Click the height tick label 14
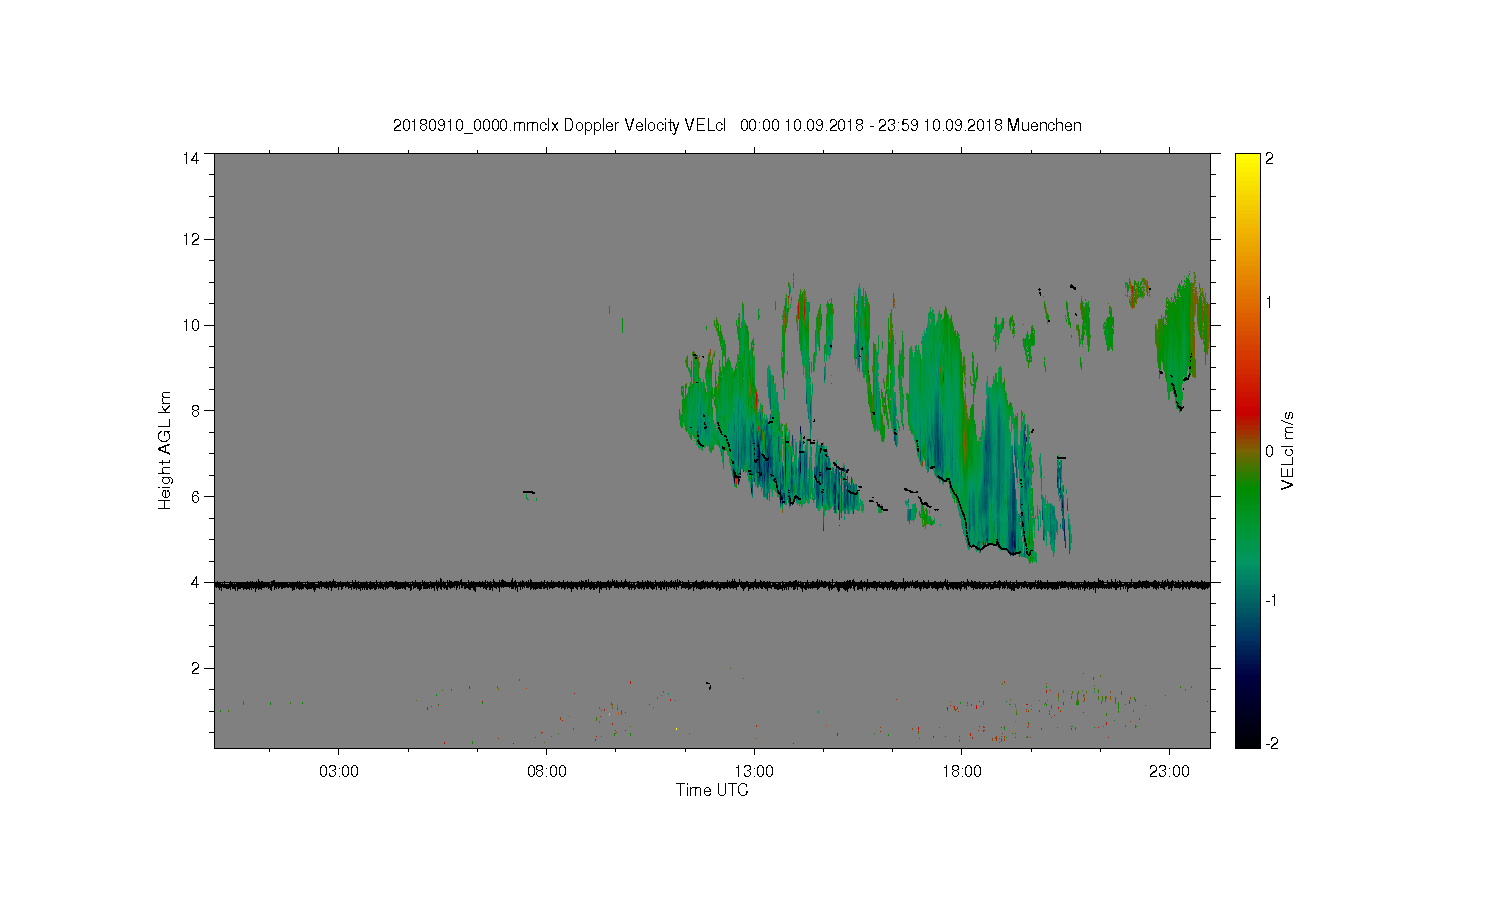 coord(191,158)
